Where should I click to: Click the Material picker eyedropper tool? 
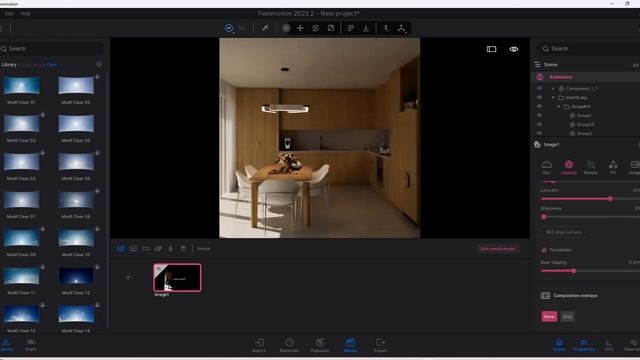tap(265, 28)
